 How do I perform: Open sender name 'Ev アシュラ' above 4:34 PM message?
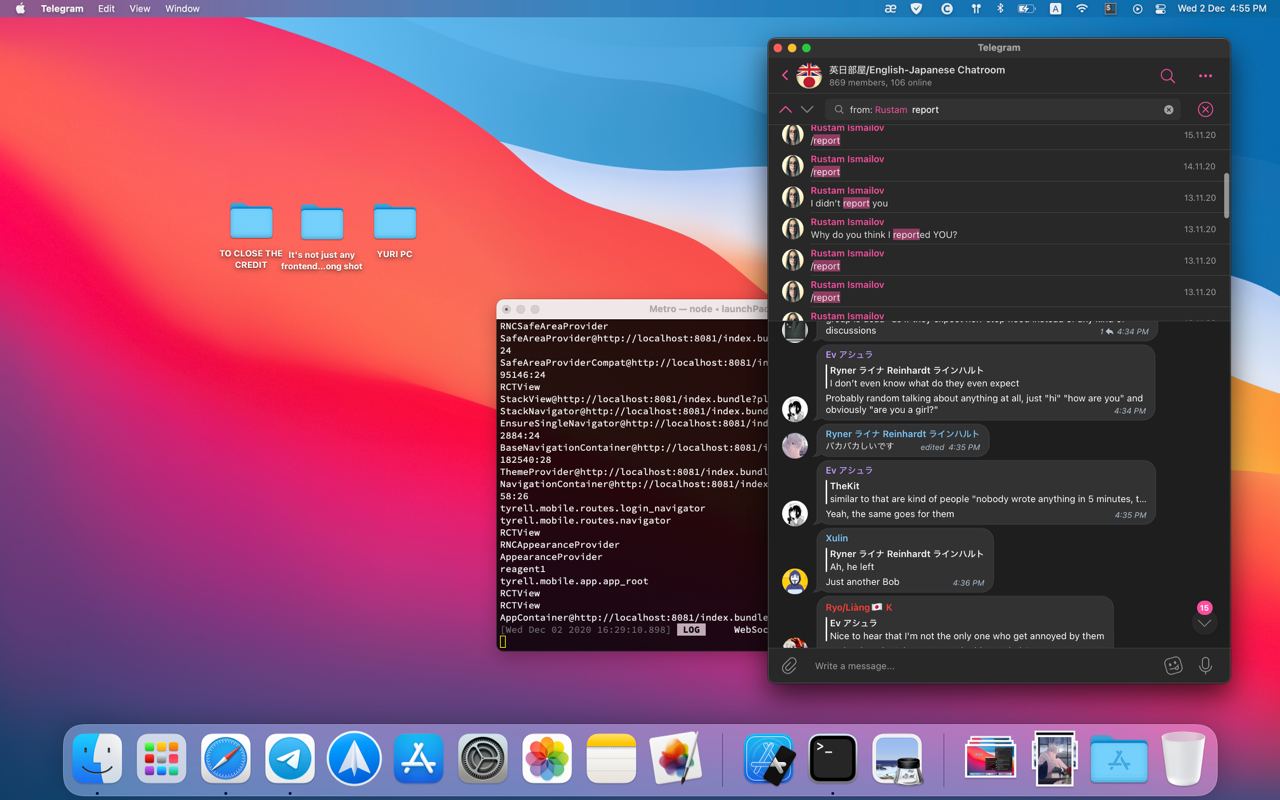coord(849,355)
